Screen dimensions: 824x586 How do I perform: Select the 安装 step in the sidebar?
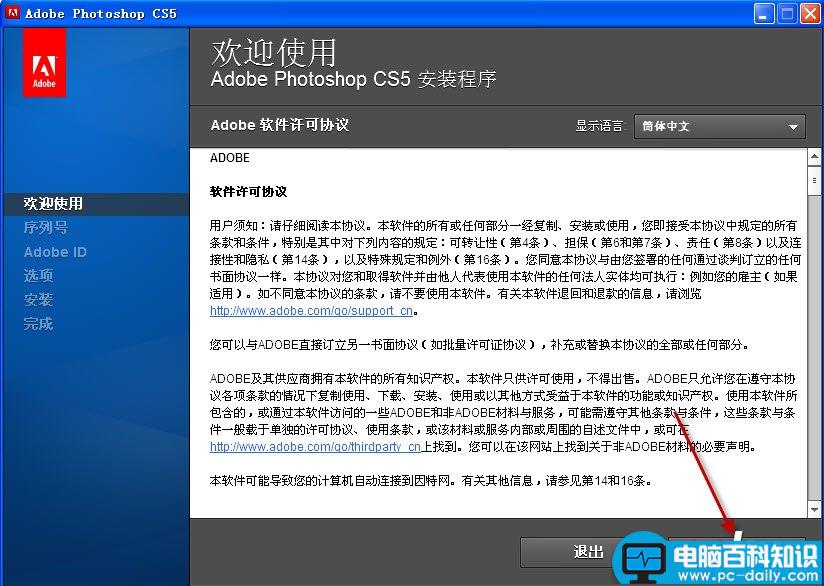tap(38, 299)
